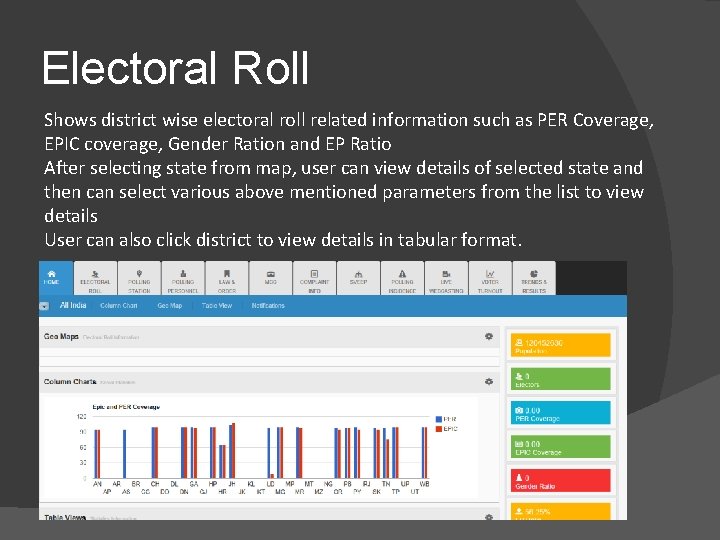Click the Column Charts panel title

pyautogui.click(x=70, y=382)
